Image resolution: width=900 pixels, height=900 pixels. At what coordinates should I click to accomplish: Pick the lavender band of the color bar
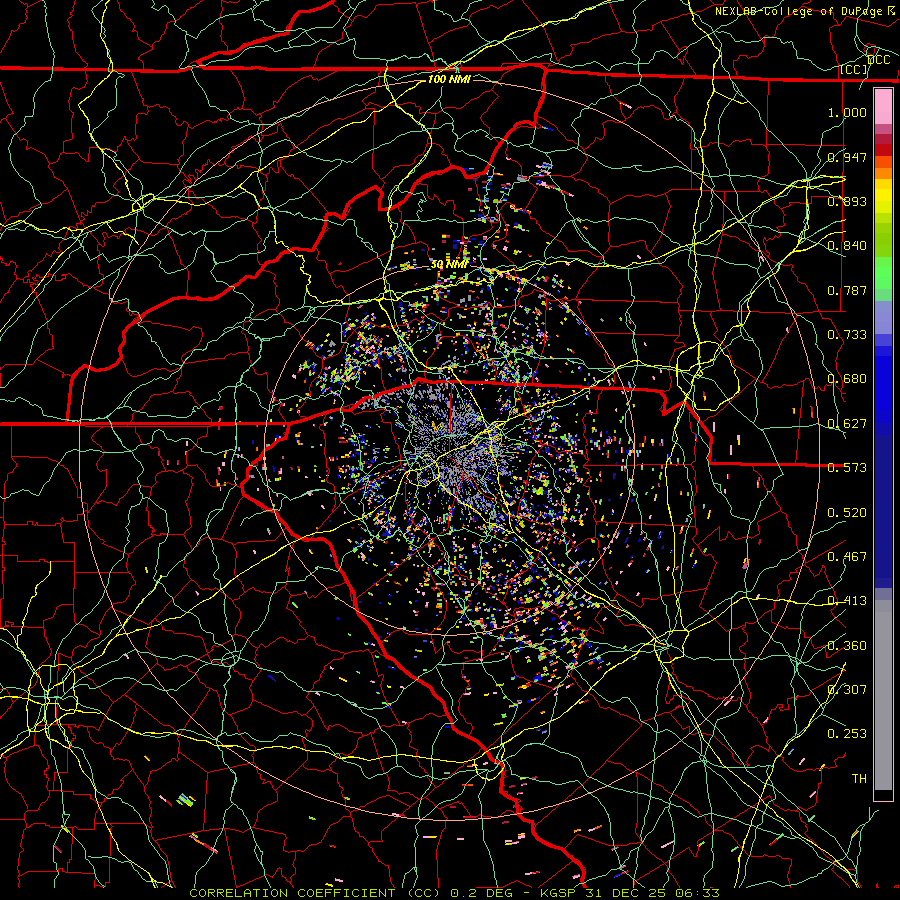[x=883, y=317]
